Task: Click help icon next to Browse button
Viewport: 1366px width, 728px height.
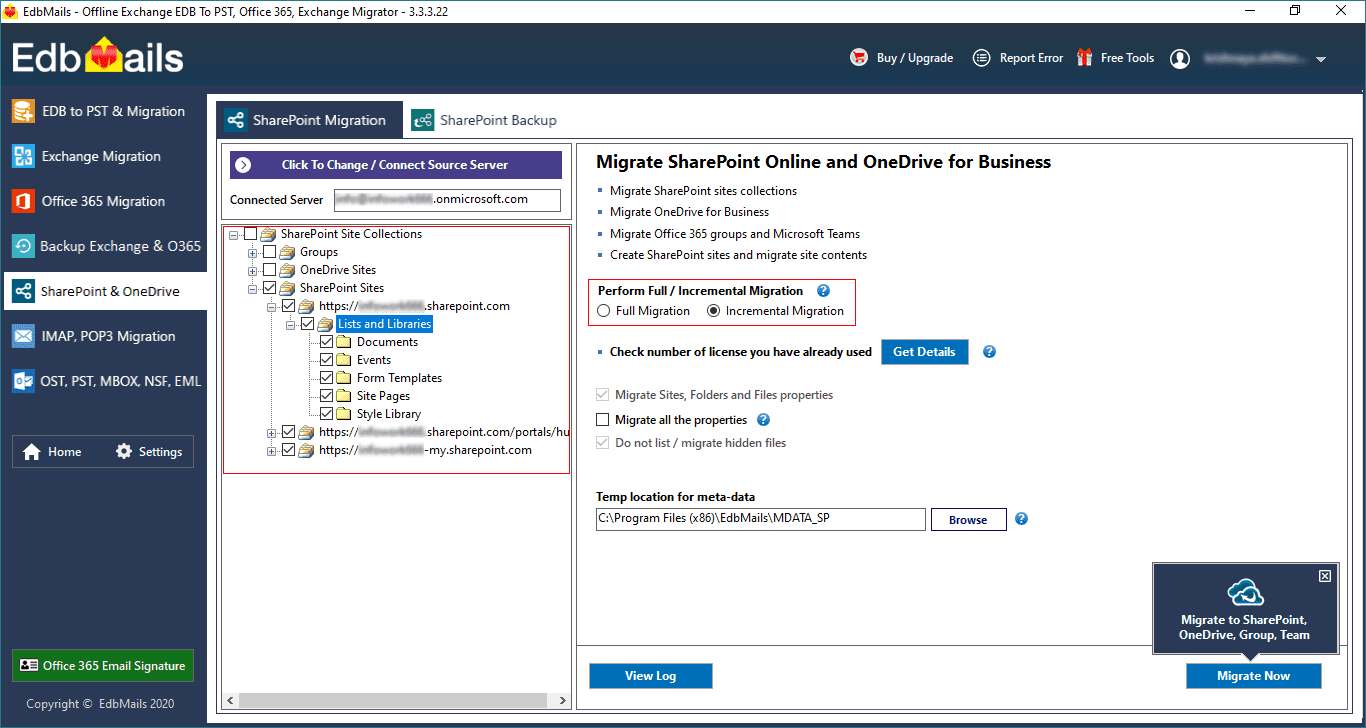Action: click(1021, 519)
